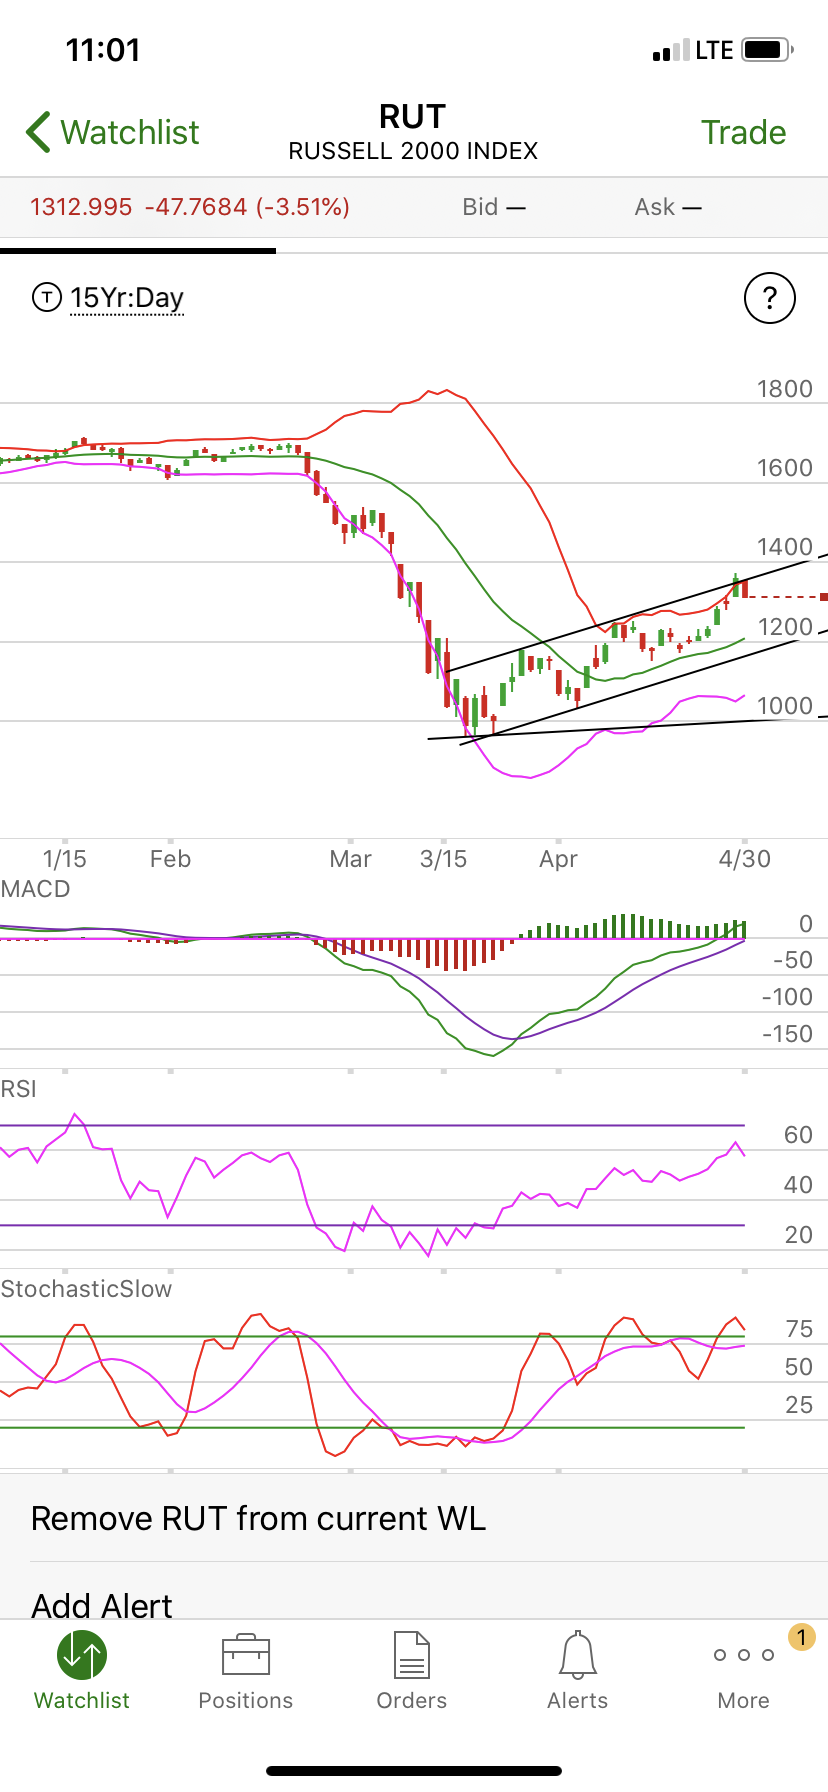Image resolution: width=828 pixels, height=1792 pixels.
Task: Switch to Watchlist tab
Action: [x=82, y=1671]
